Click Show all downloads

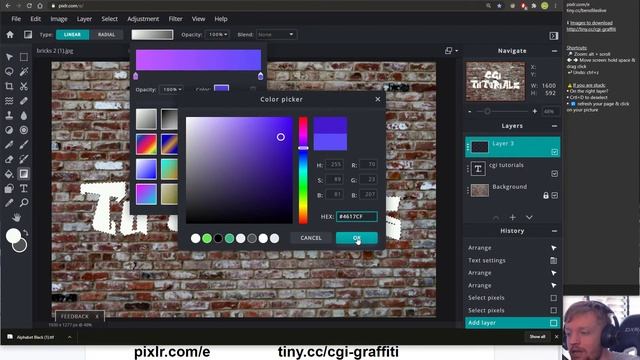click(537, 337)
